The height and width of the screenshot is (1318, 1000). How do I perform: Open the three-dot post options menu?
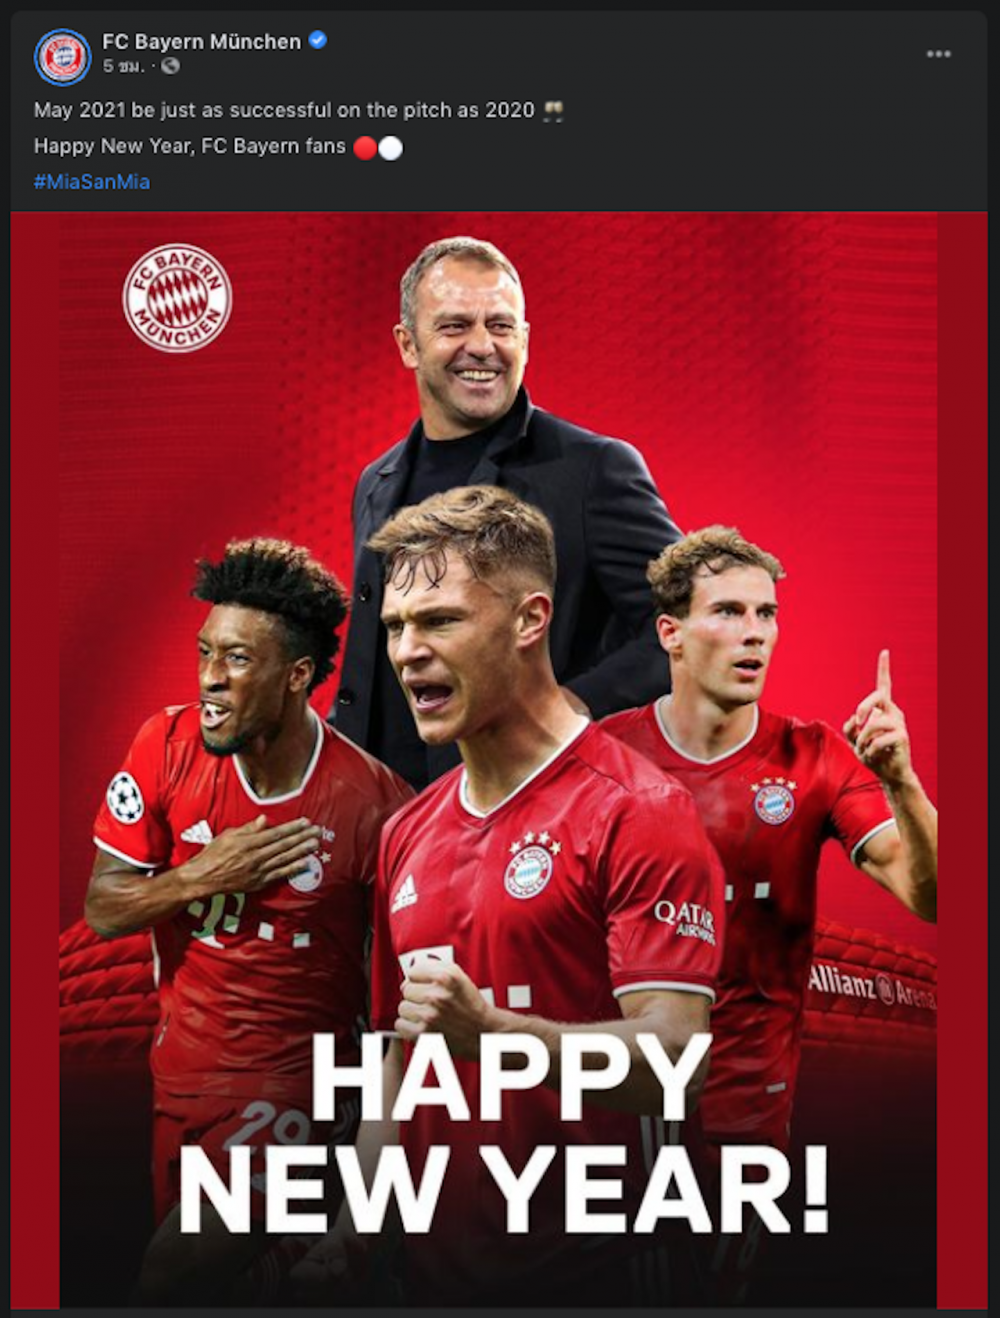938,54
